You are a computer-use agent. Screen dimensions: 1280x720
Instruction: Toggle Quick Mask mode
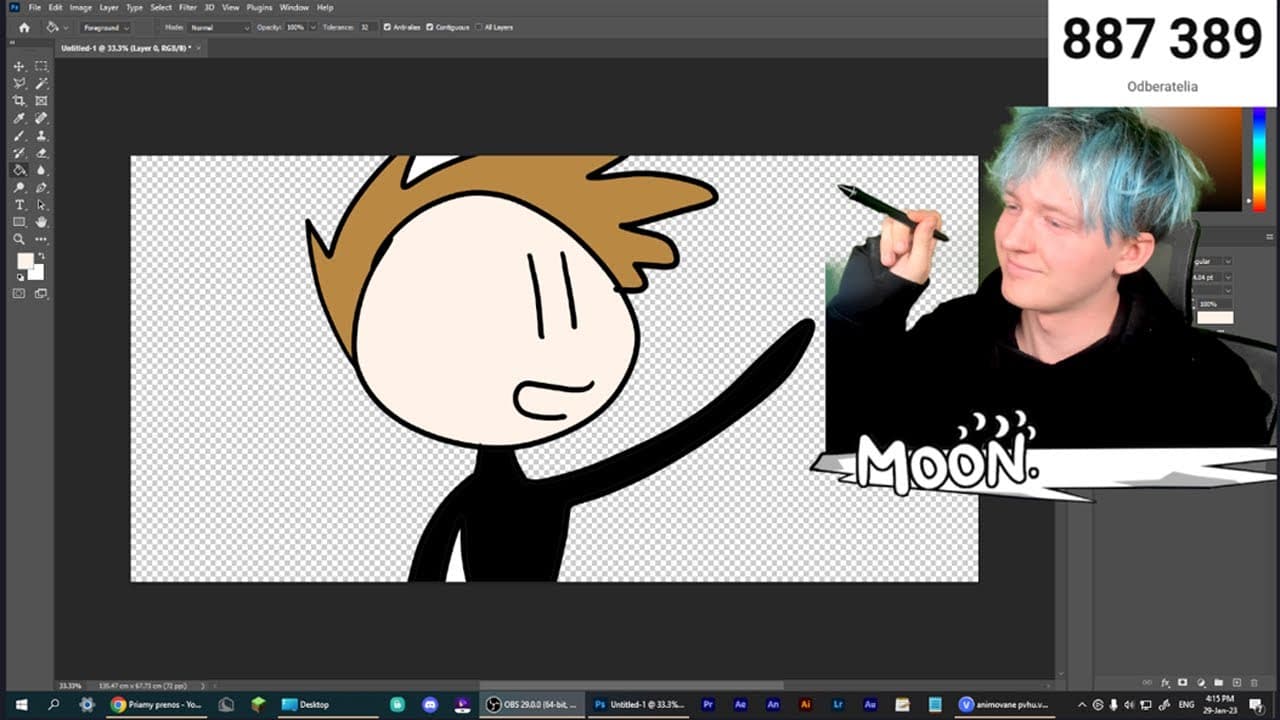point(19,293)
